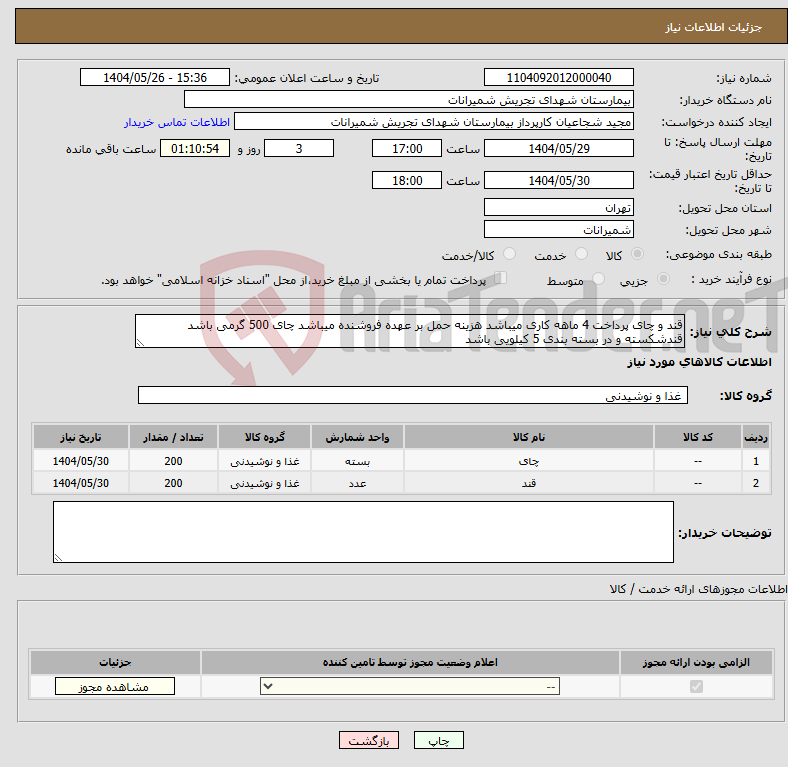Click remaining time field 01:10:54
Image resolution: width=788 pixels, height=767 pixels.
pyautogui.click(x=194, y=148)
